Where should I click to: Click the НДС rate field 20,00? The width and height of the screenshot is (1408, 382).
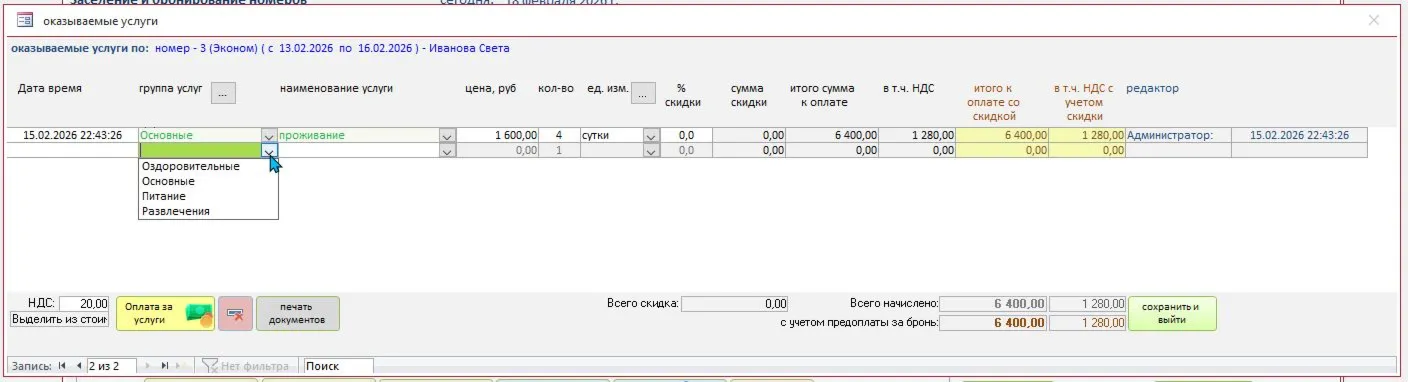[84, 303]
